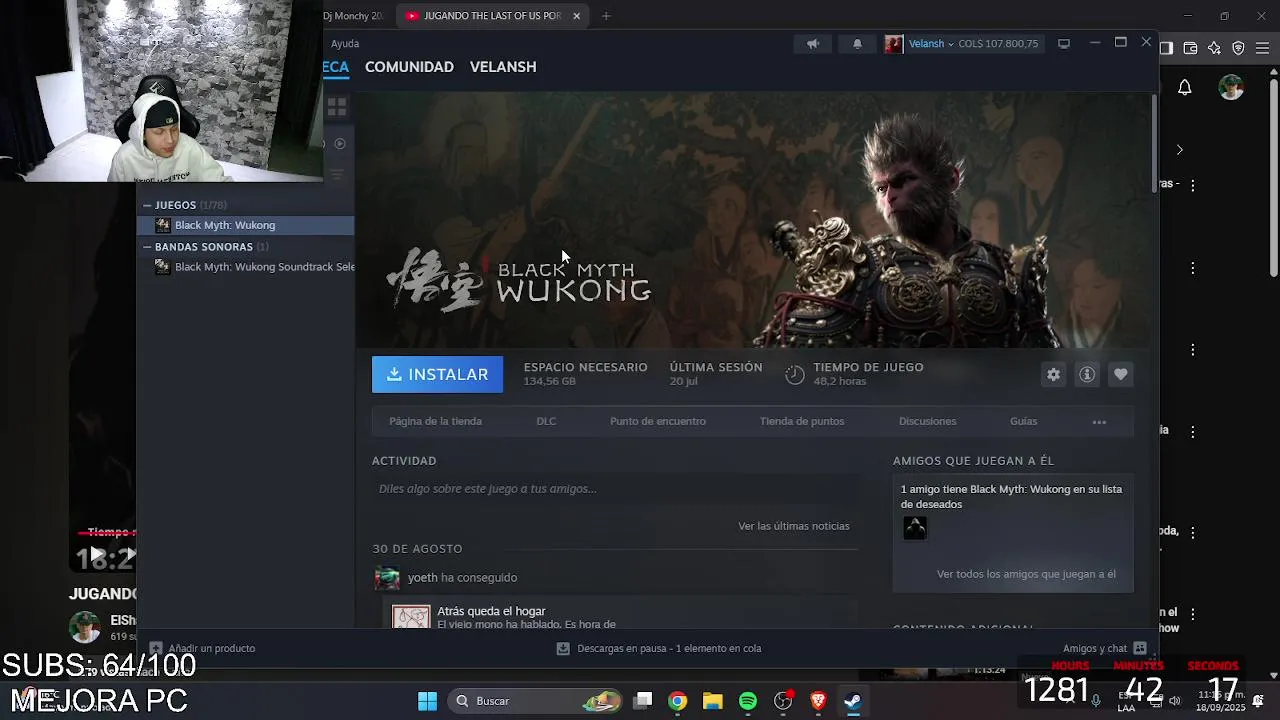Collapse JUEGOS category in library
This screenshot has width=1280, height=720.
click(147, 205)
